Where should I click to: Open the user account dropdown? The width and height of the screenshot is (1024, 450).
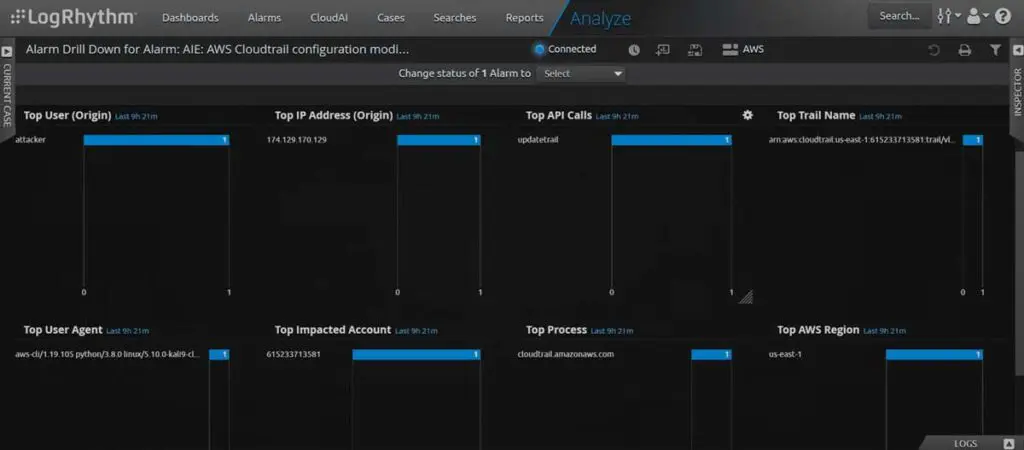tap(978, 16)
